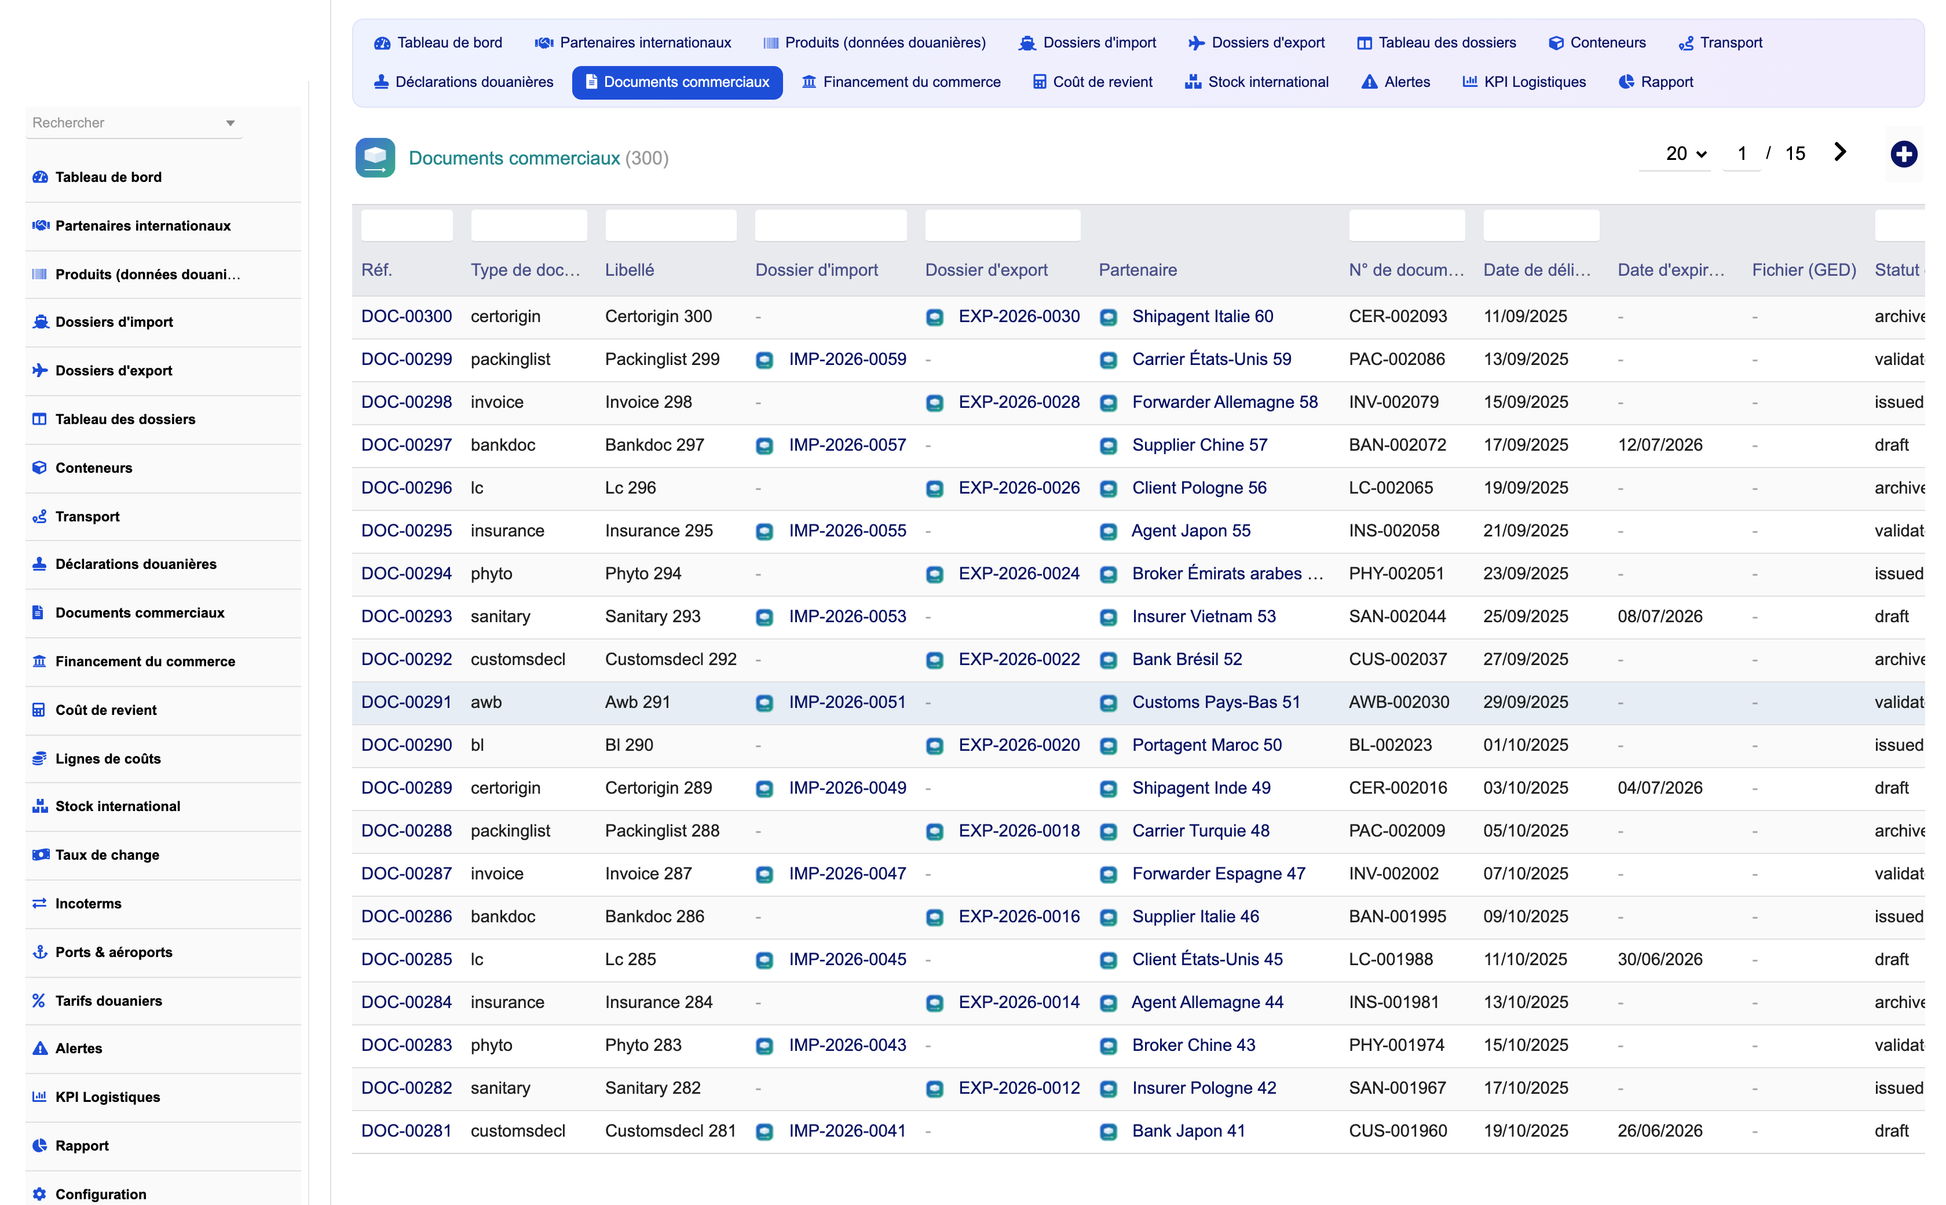The width and height of the screenshot is (1946, 1205).
Task: Sort by Fichier (GED) column header
Action: (1804, 270)
